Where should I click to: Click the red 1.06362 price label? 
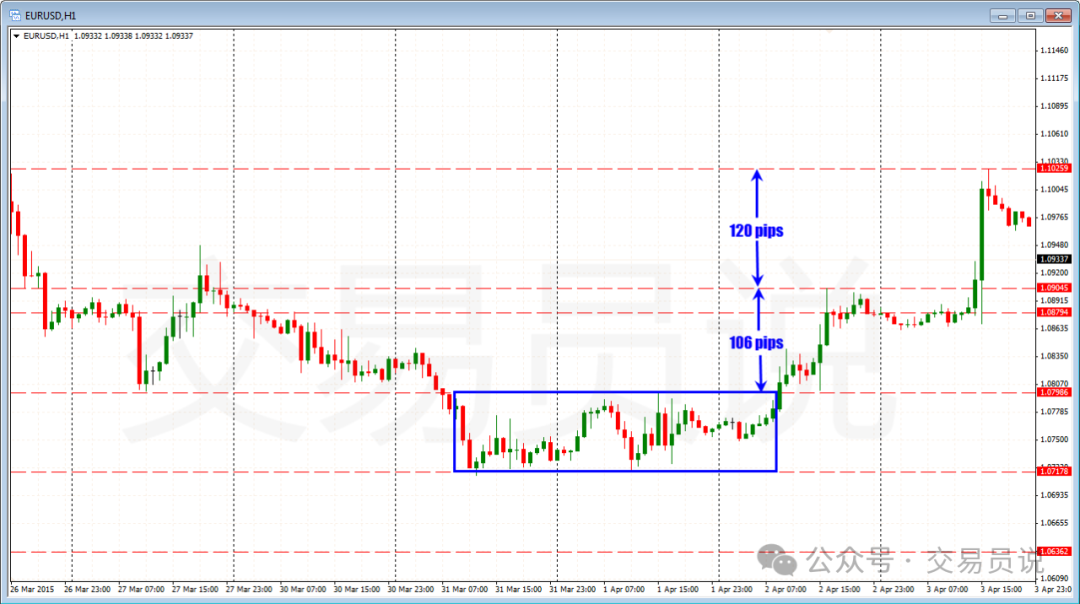pos(1054,551)
